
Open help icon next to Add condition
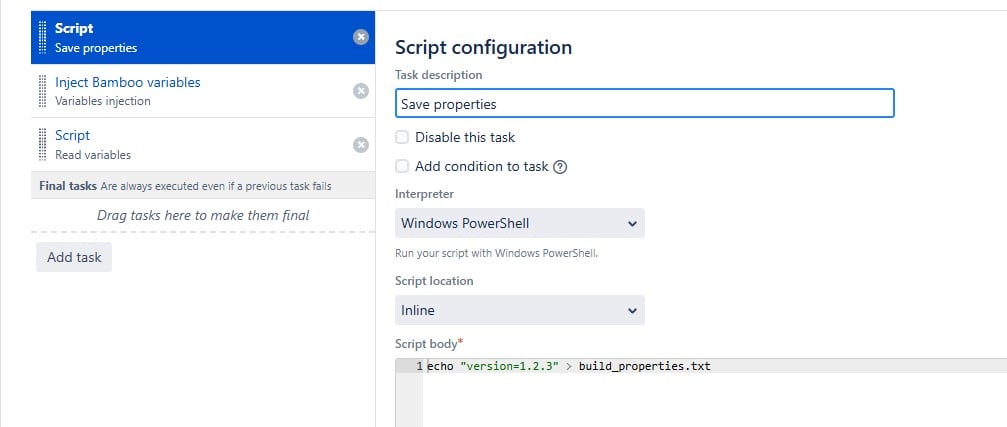[x=560, y=167]
